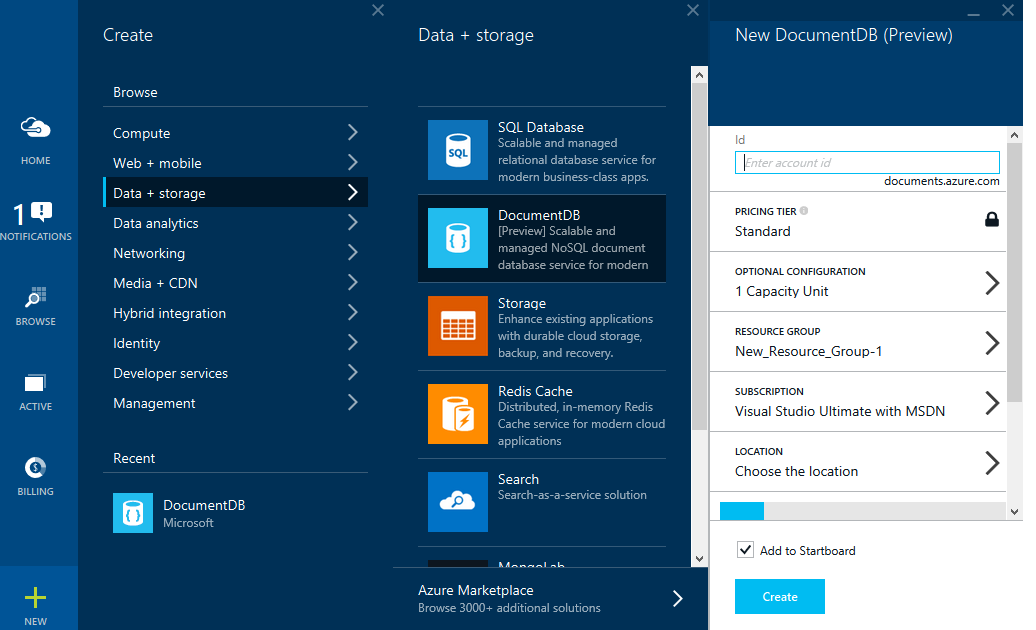The height and width of the screenshot is (630, 1036).
Task: Select the Developer services category
Action: click(236, 372)
